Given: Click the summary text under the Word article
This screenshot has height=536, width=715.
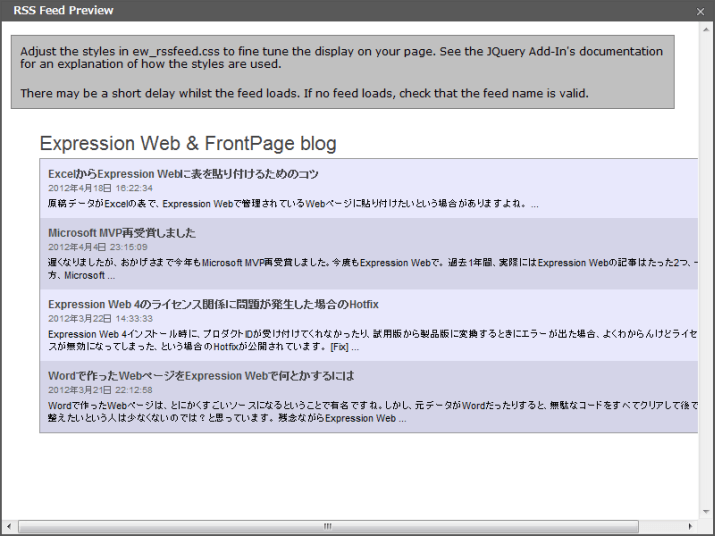Looking at the screenshot, I should pos(373,412).
